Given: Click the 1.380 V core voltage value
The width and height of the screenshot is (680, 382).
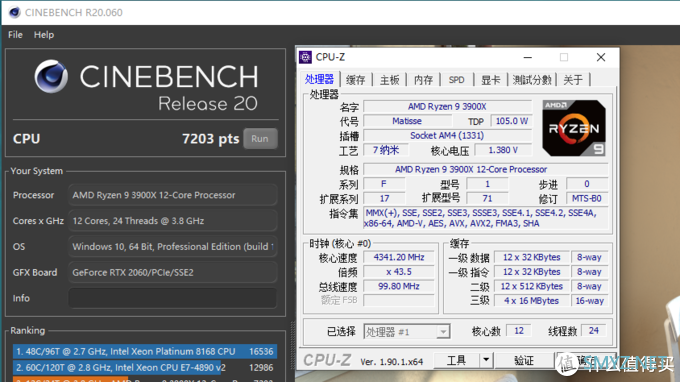Looking at the screenshot, I should (503, 150).
